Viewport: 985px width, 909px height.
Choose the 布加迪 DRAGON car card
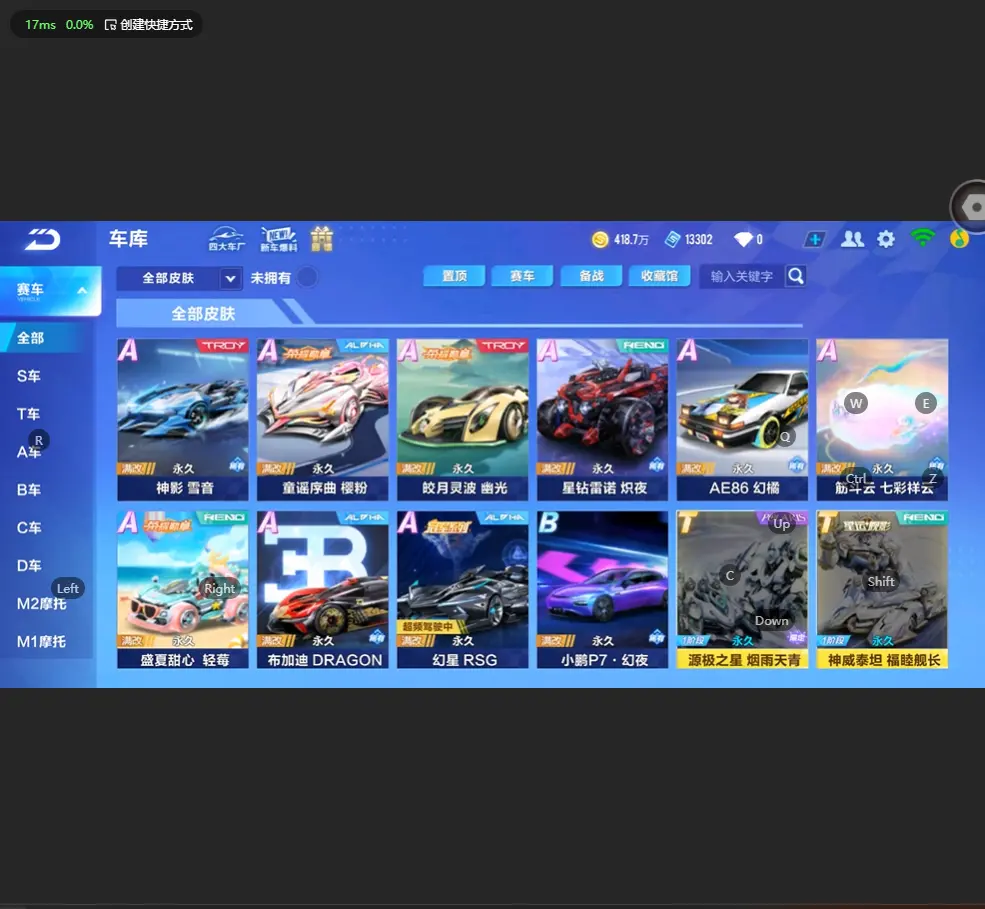point(323,590)
